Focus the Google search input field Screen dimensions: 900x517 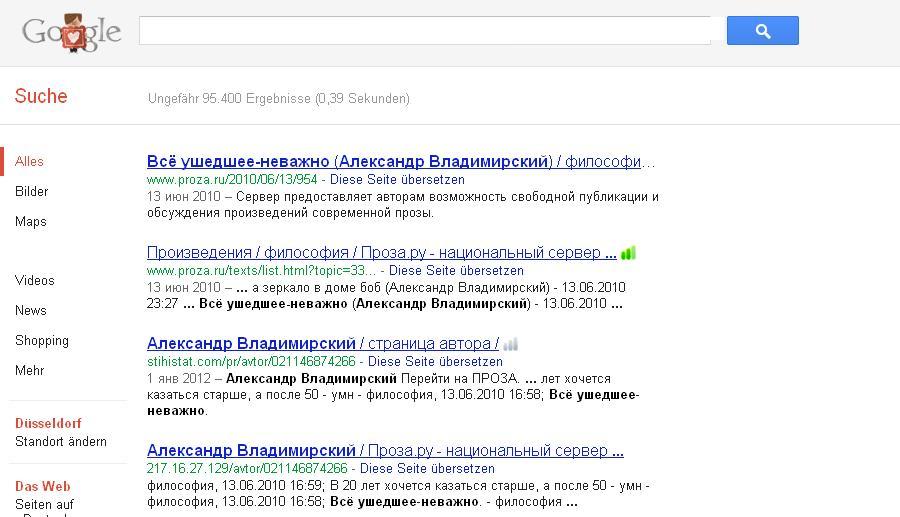pos(425,30)
